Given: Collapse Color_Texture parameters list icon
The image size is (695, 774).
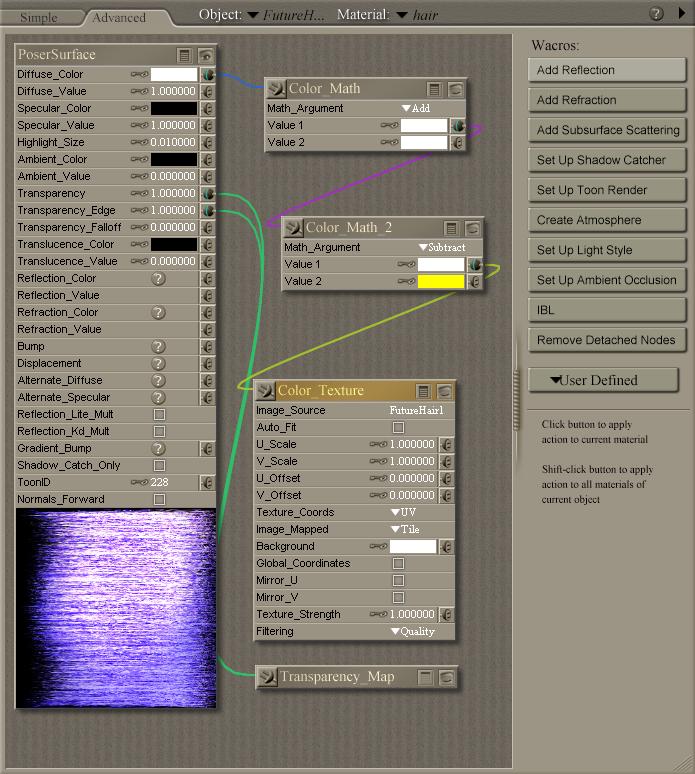Looking at the screenshot, I should [x=423, y=391].
